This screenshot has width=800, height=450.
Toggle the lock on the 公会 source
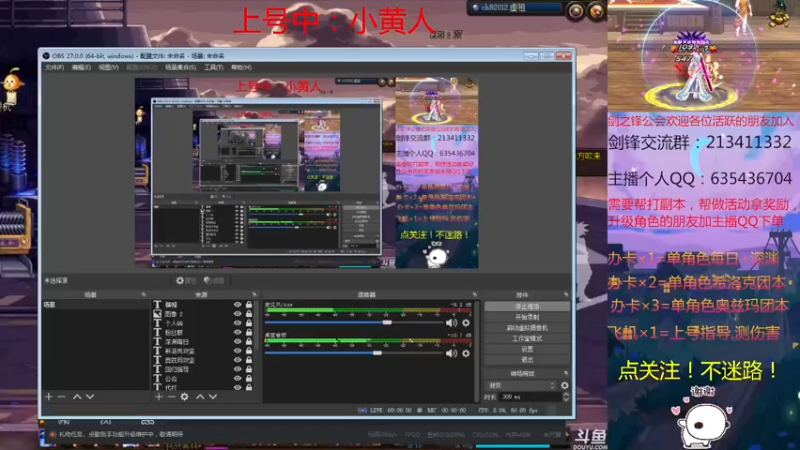249,378
